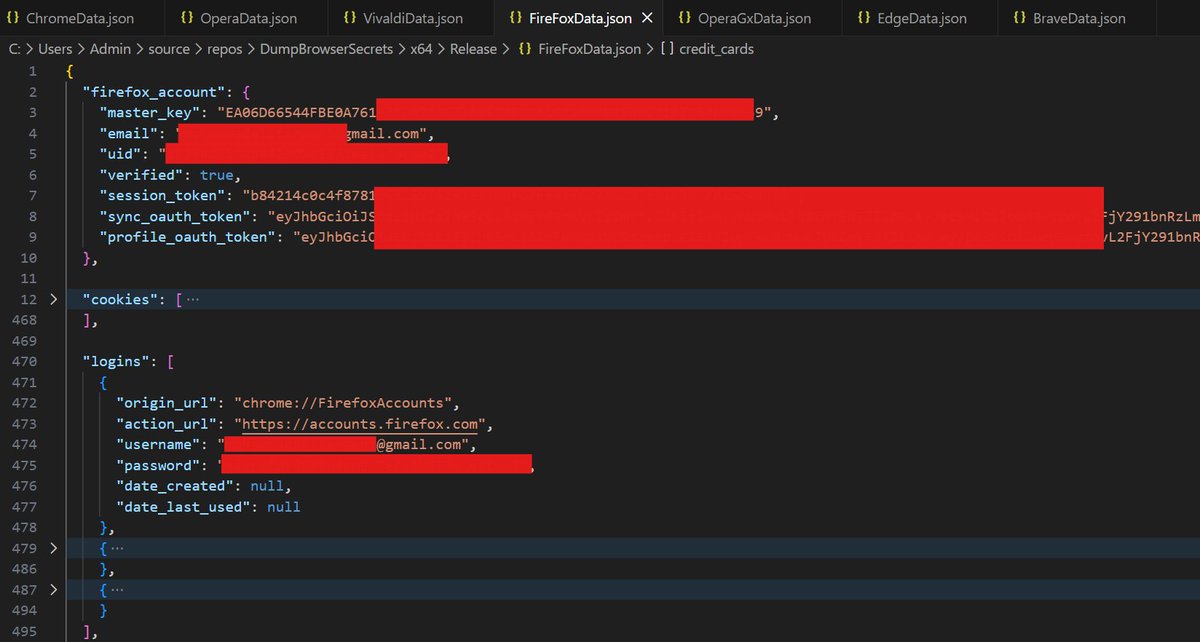Open the x64 breadcrumb segment
This screenshot has width=1200, height=642.
coord(421,48)
